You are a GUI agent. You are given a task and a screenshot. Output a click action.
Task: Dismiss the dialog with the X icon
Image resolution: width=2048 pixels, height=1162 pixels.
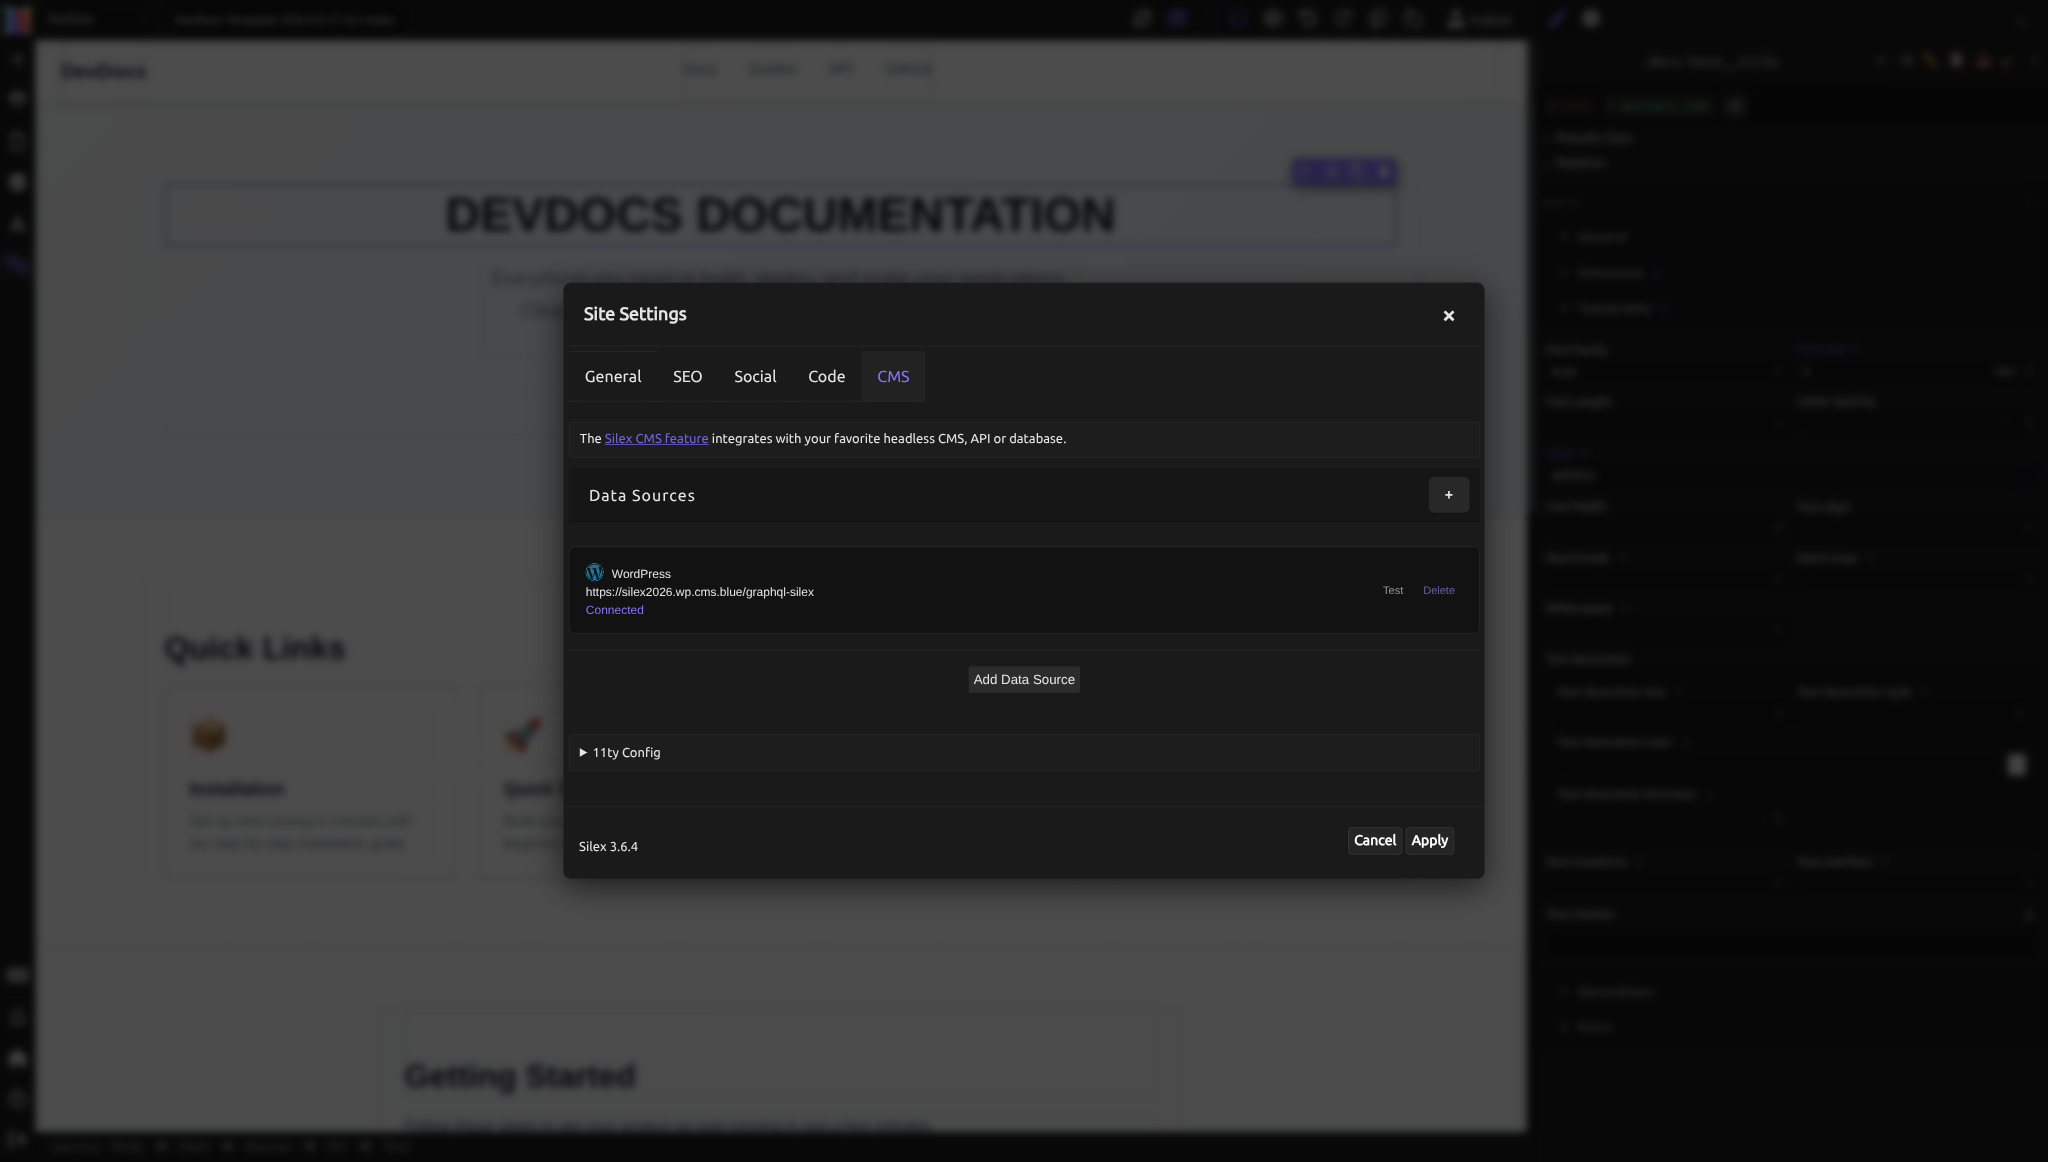pos(1447,315)
